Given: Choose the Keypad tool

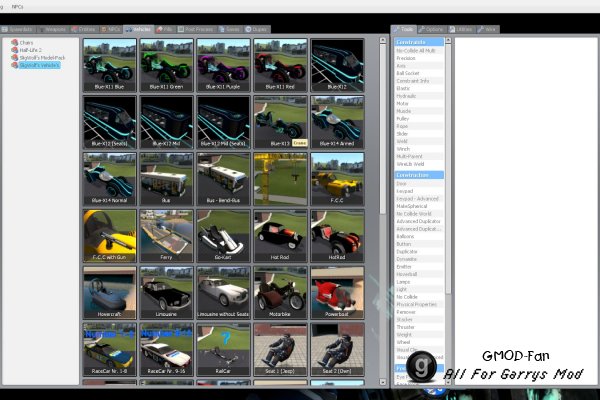Looking at the screenshot, I should pyautogui.click(x=419, y=191).
